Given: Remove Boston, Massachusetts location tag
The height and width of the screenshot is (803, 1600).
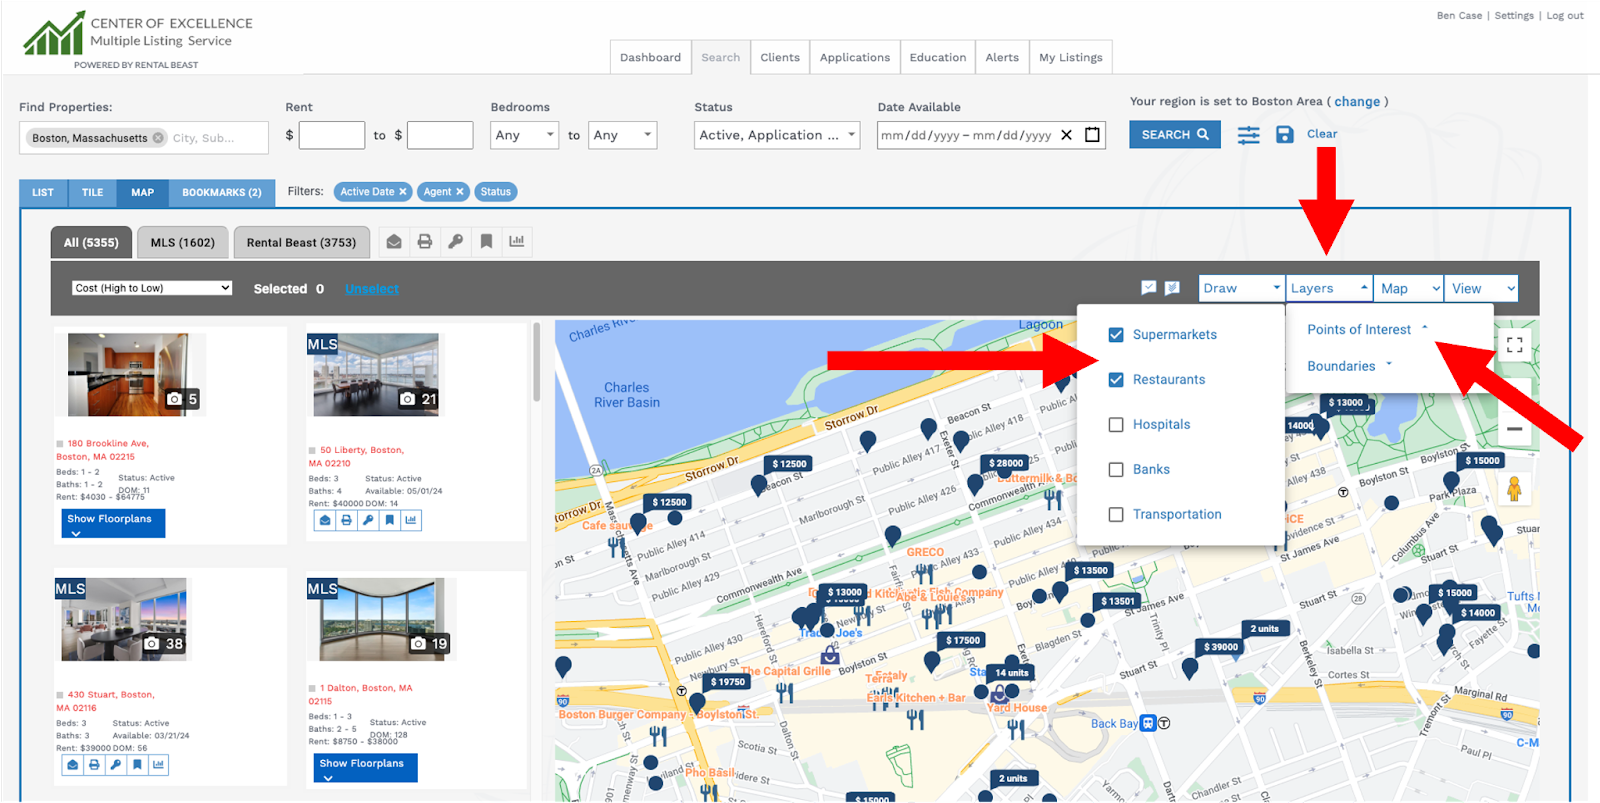Looking at the screenshot, I should [158, 138].
